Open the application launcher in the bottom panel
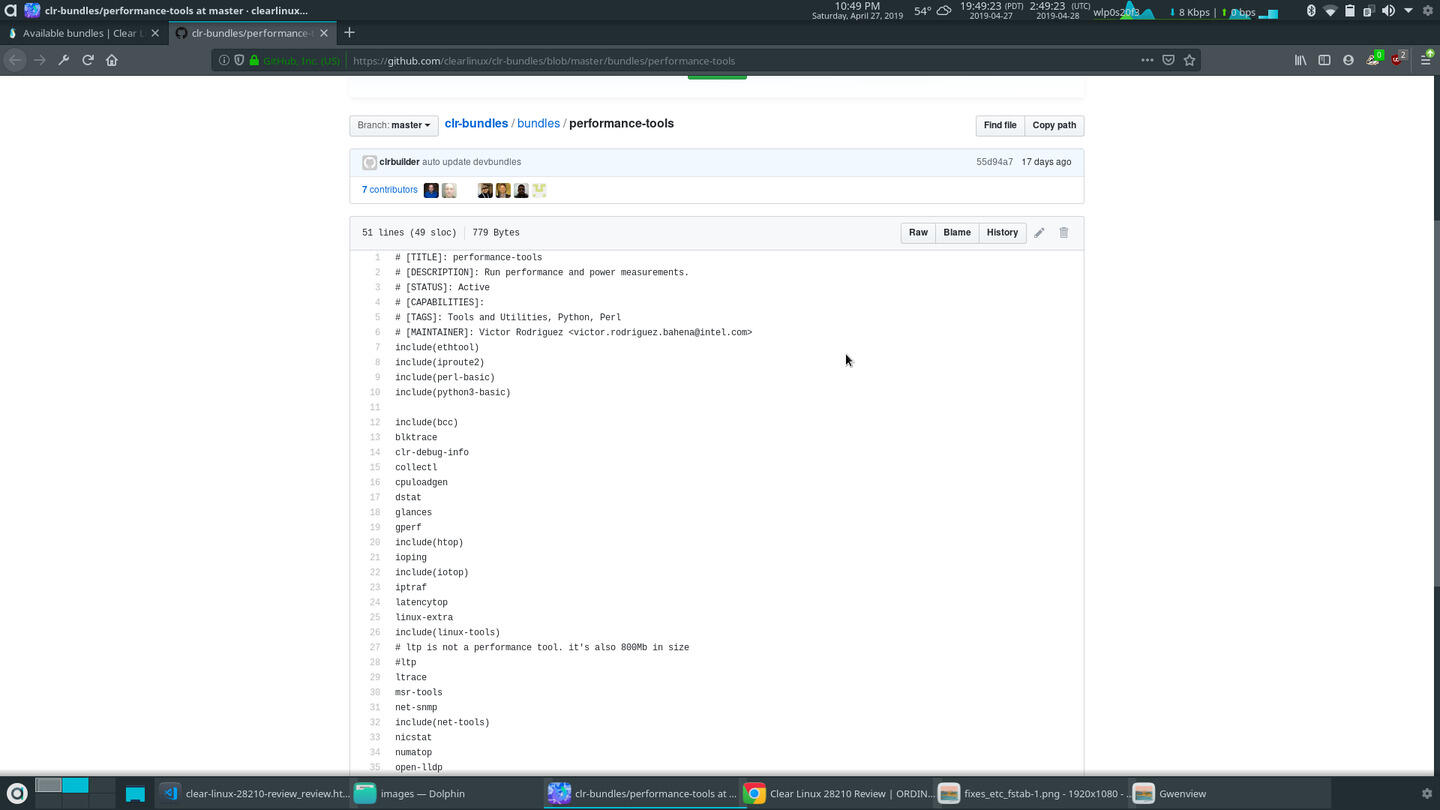The width and height of the screenshot is (1440, 810). pyautogui.click(x=16, y=793)
